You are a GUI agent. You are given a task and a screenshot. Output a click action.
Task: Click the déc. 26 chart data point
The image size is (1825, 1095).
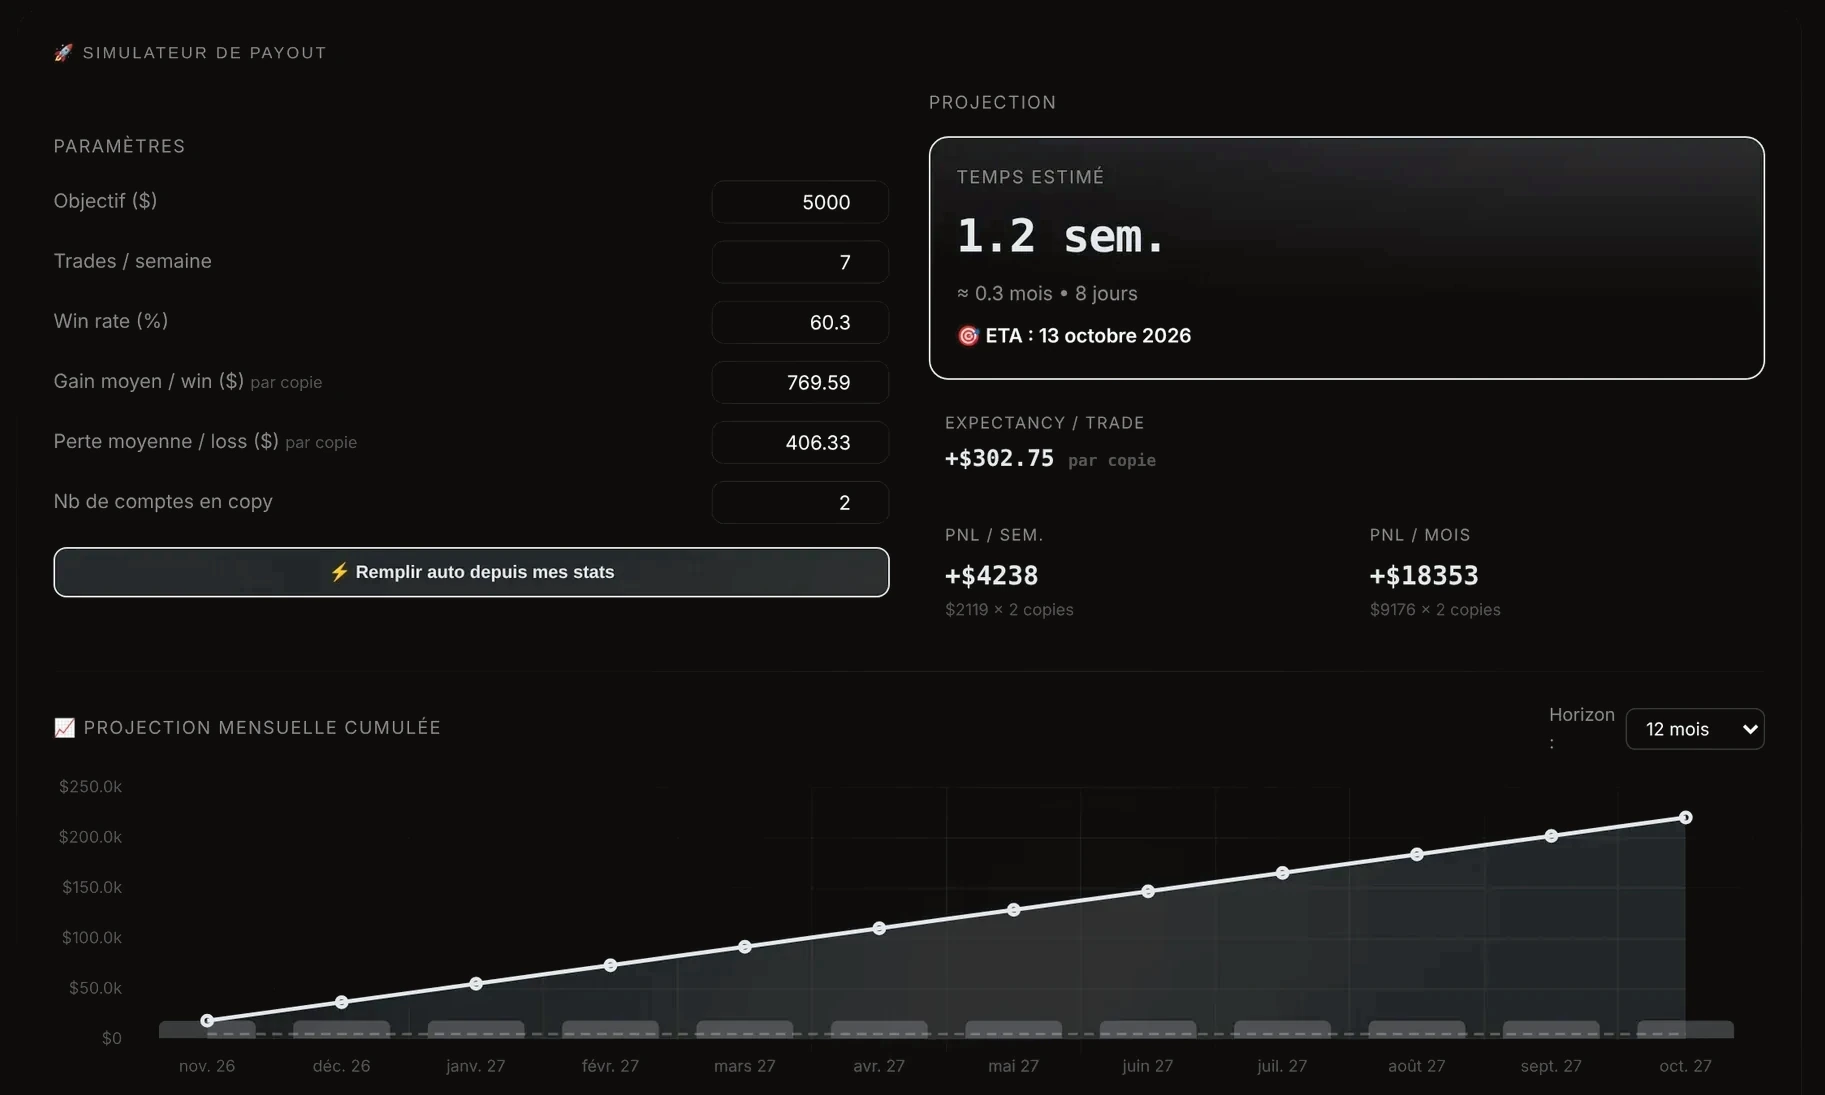[x=342, y=1002]
